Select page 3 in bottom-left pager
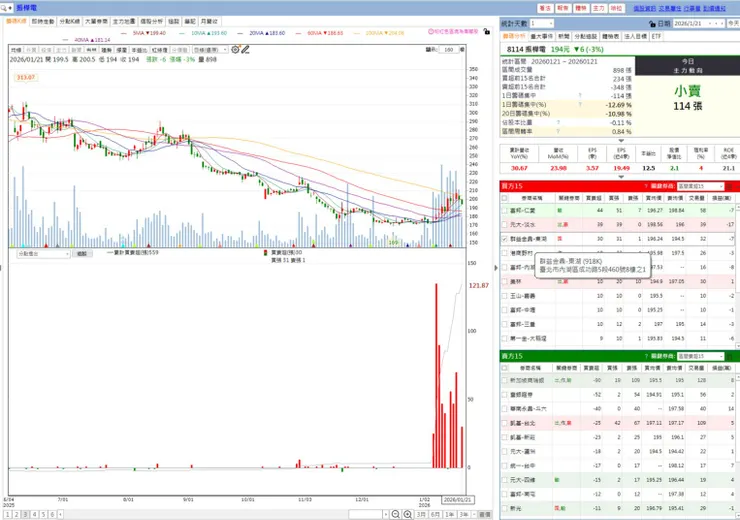This screenshot has height=520, width=740. click(x=25, y=515)
